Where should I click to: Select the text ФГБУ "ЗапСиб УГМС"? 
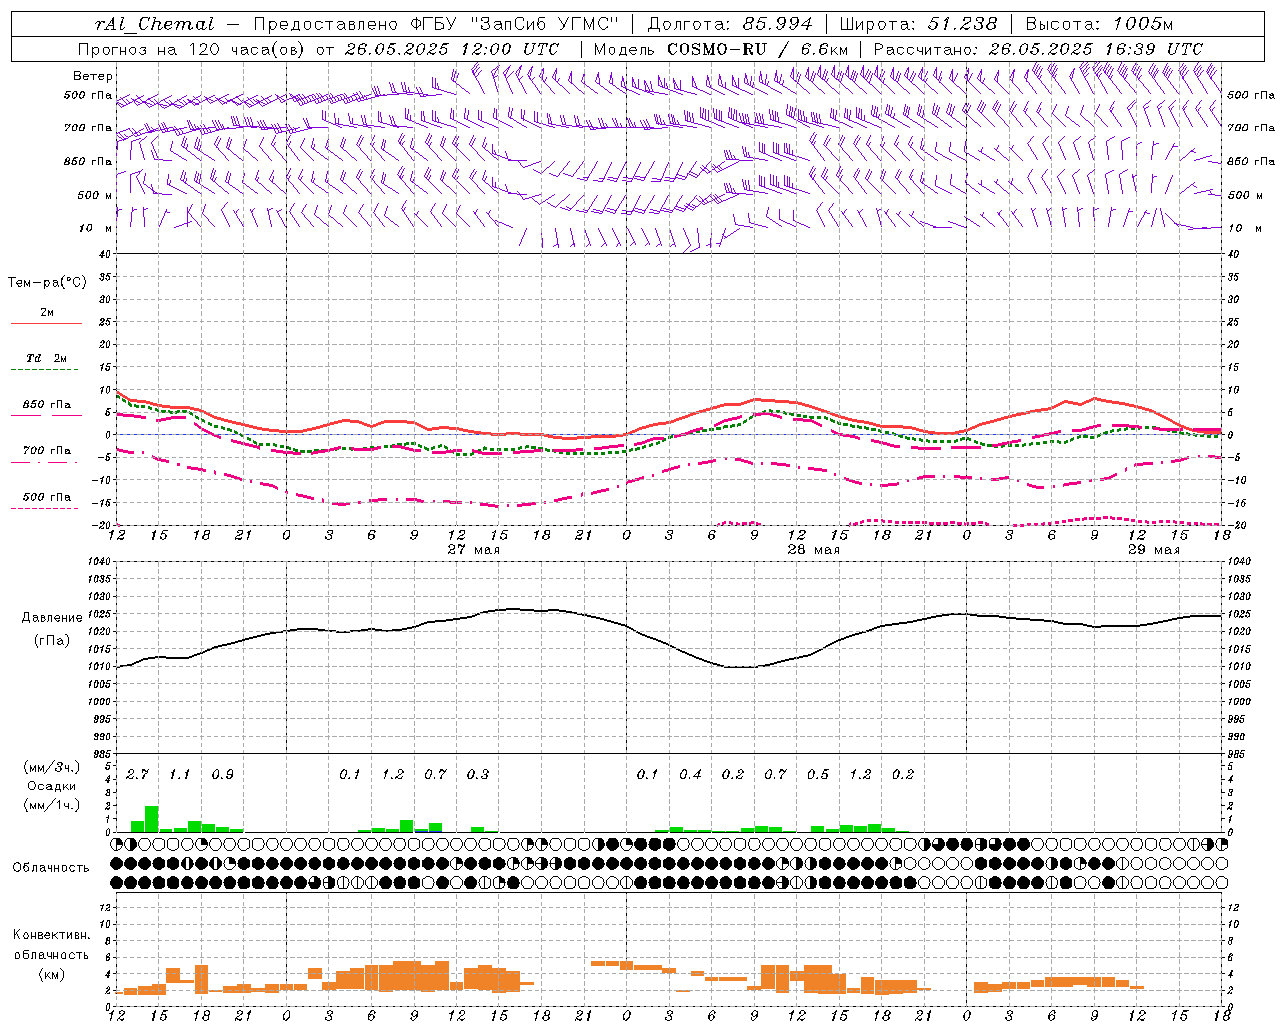(515, 24)
